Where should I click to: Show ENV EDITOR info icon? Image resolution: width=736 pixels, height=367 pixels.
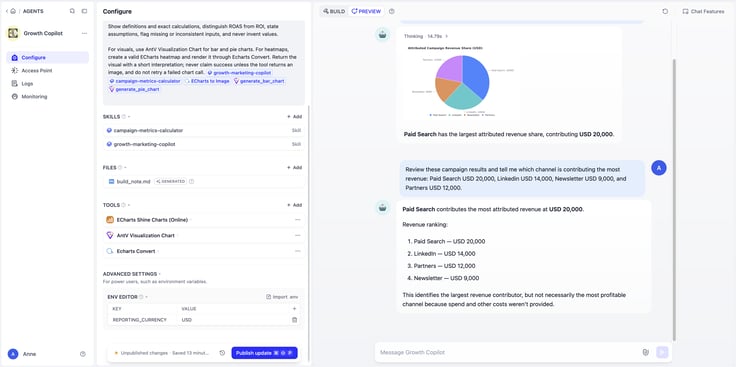pos(141,297)
